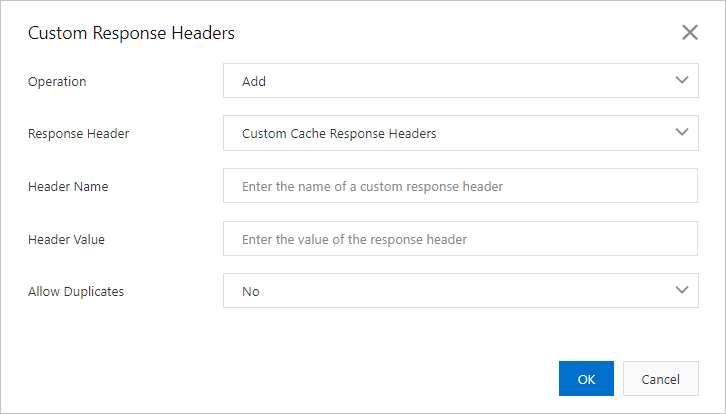
Task: Open the Response Header dropdown
Action: coord(461,133)
